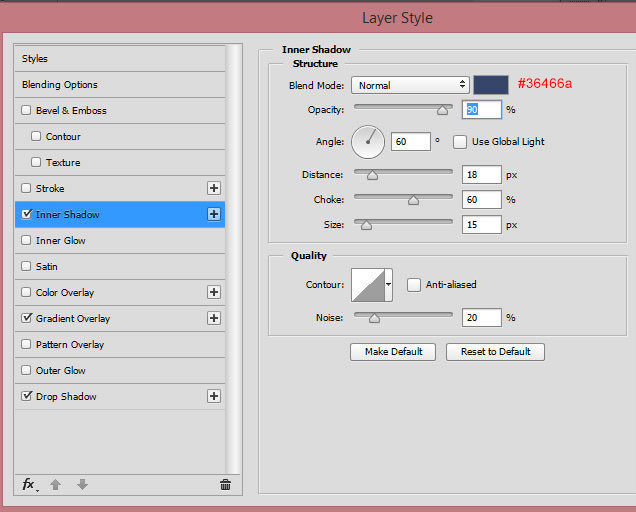
Task: Click the Distance value input field
Action: 481,175
